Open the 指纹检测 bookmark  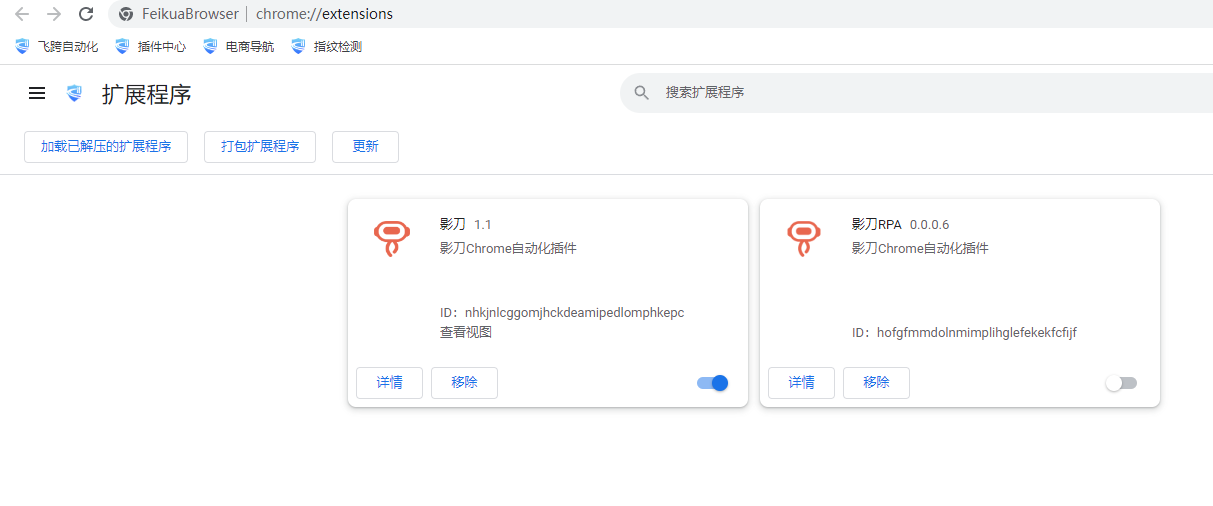[x=327, y=46]
